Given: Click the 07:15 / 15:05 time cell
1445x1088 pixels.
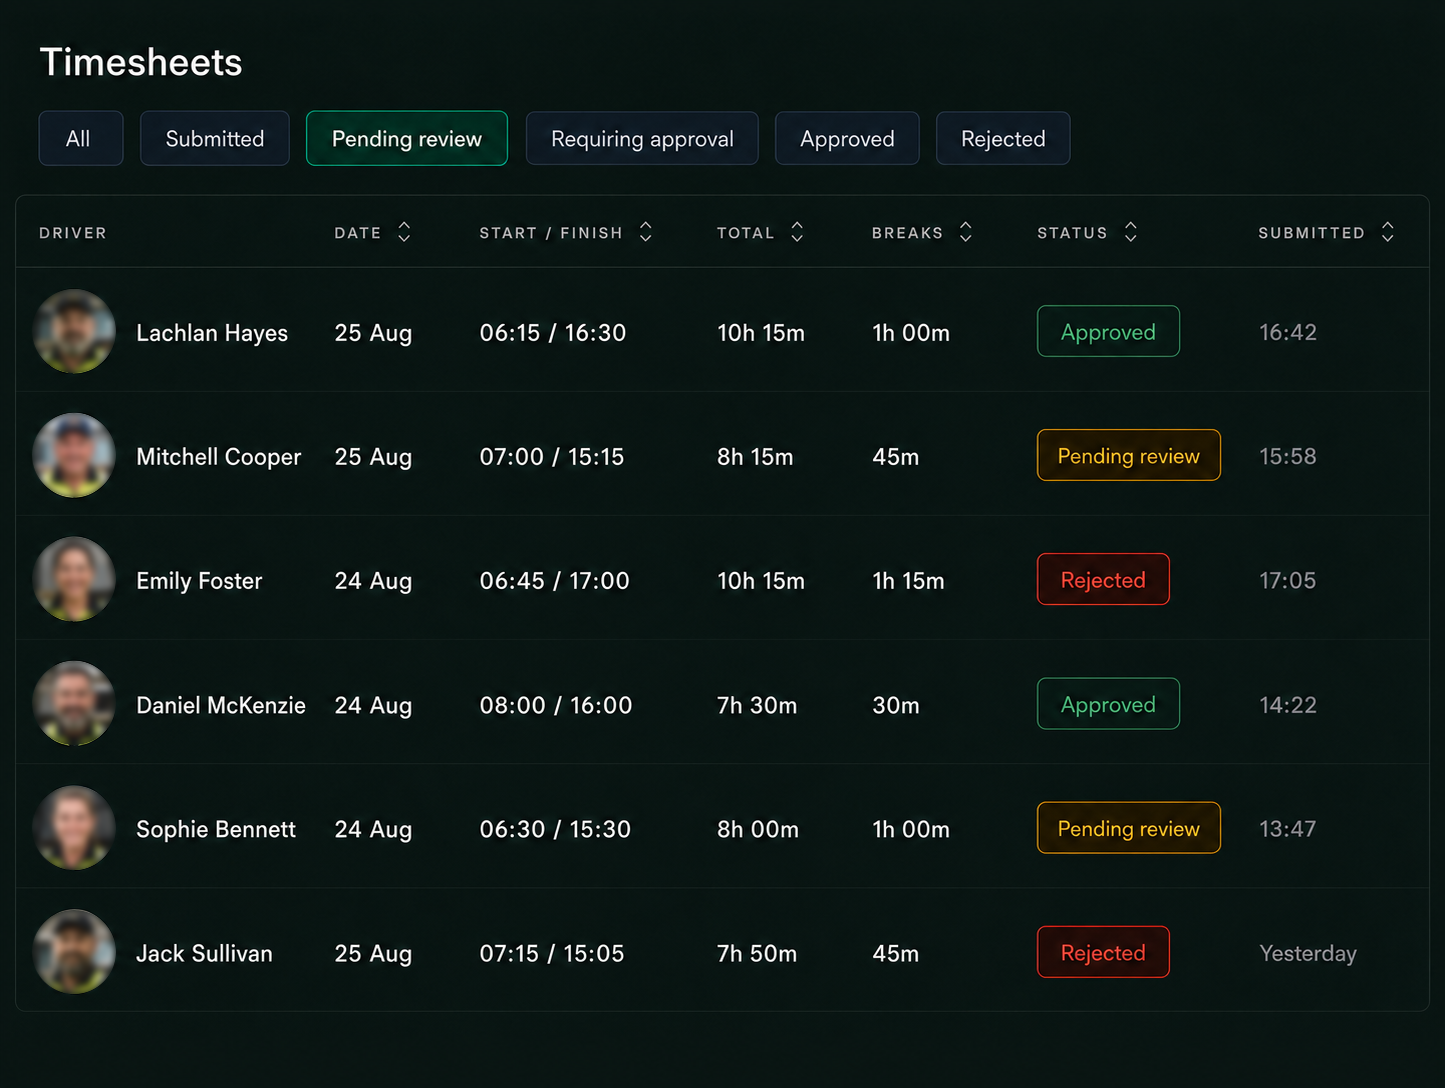Looking at the screenshot, I should coord(552,953).
